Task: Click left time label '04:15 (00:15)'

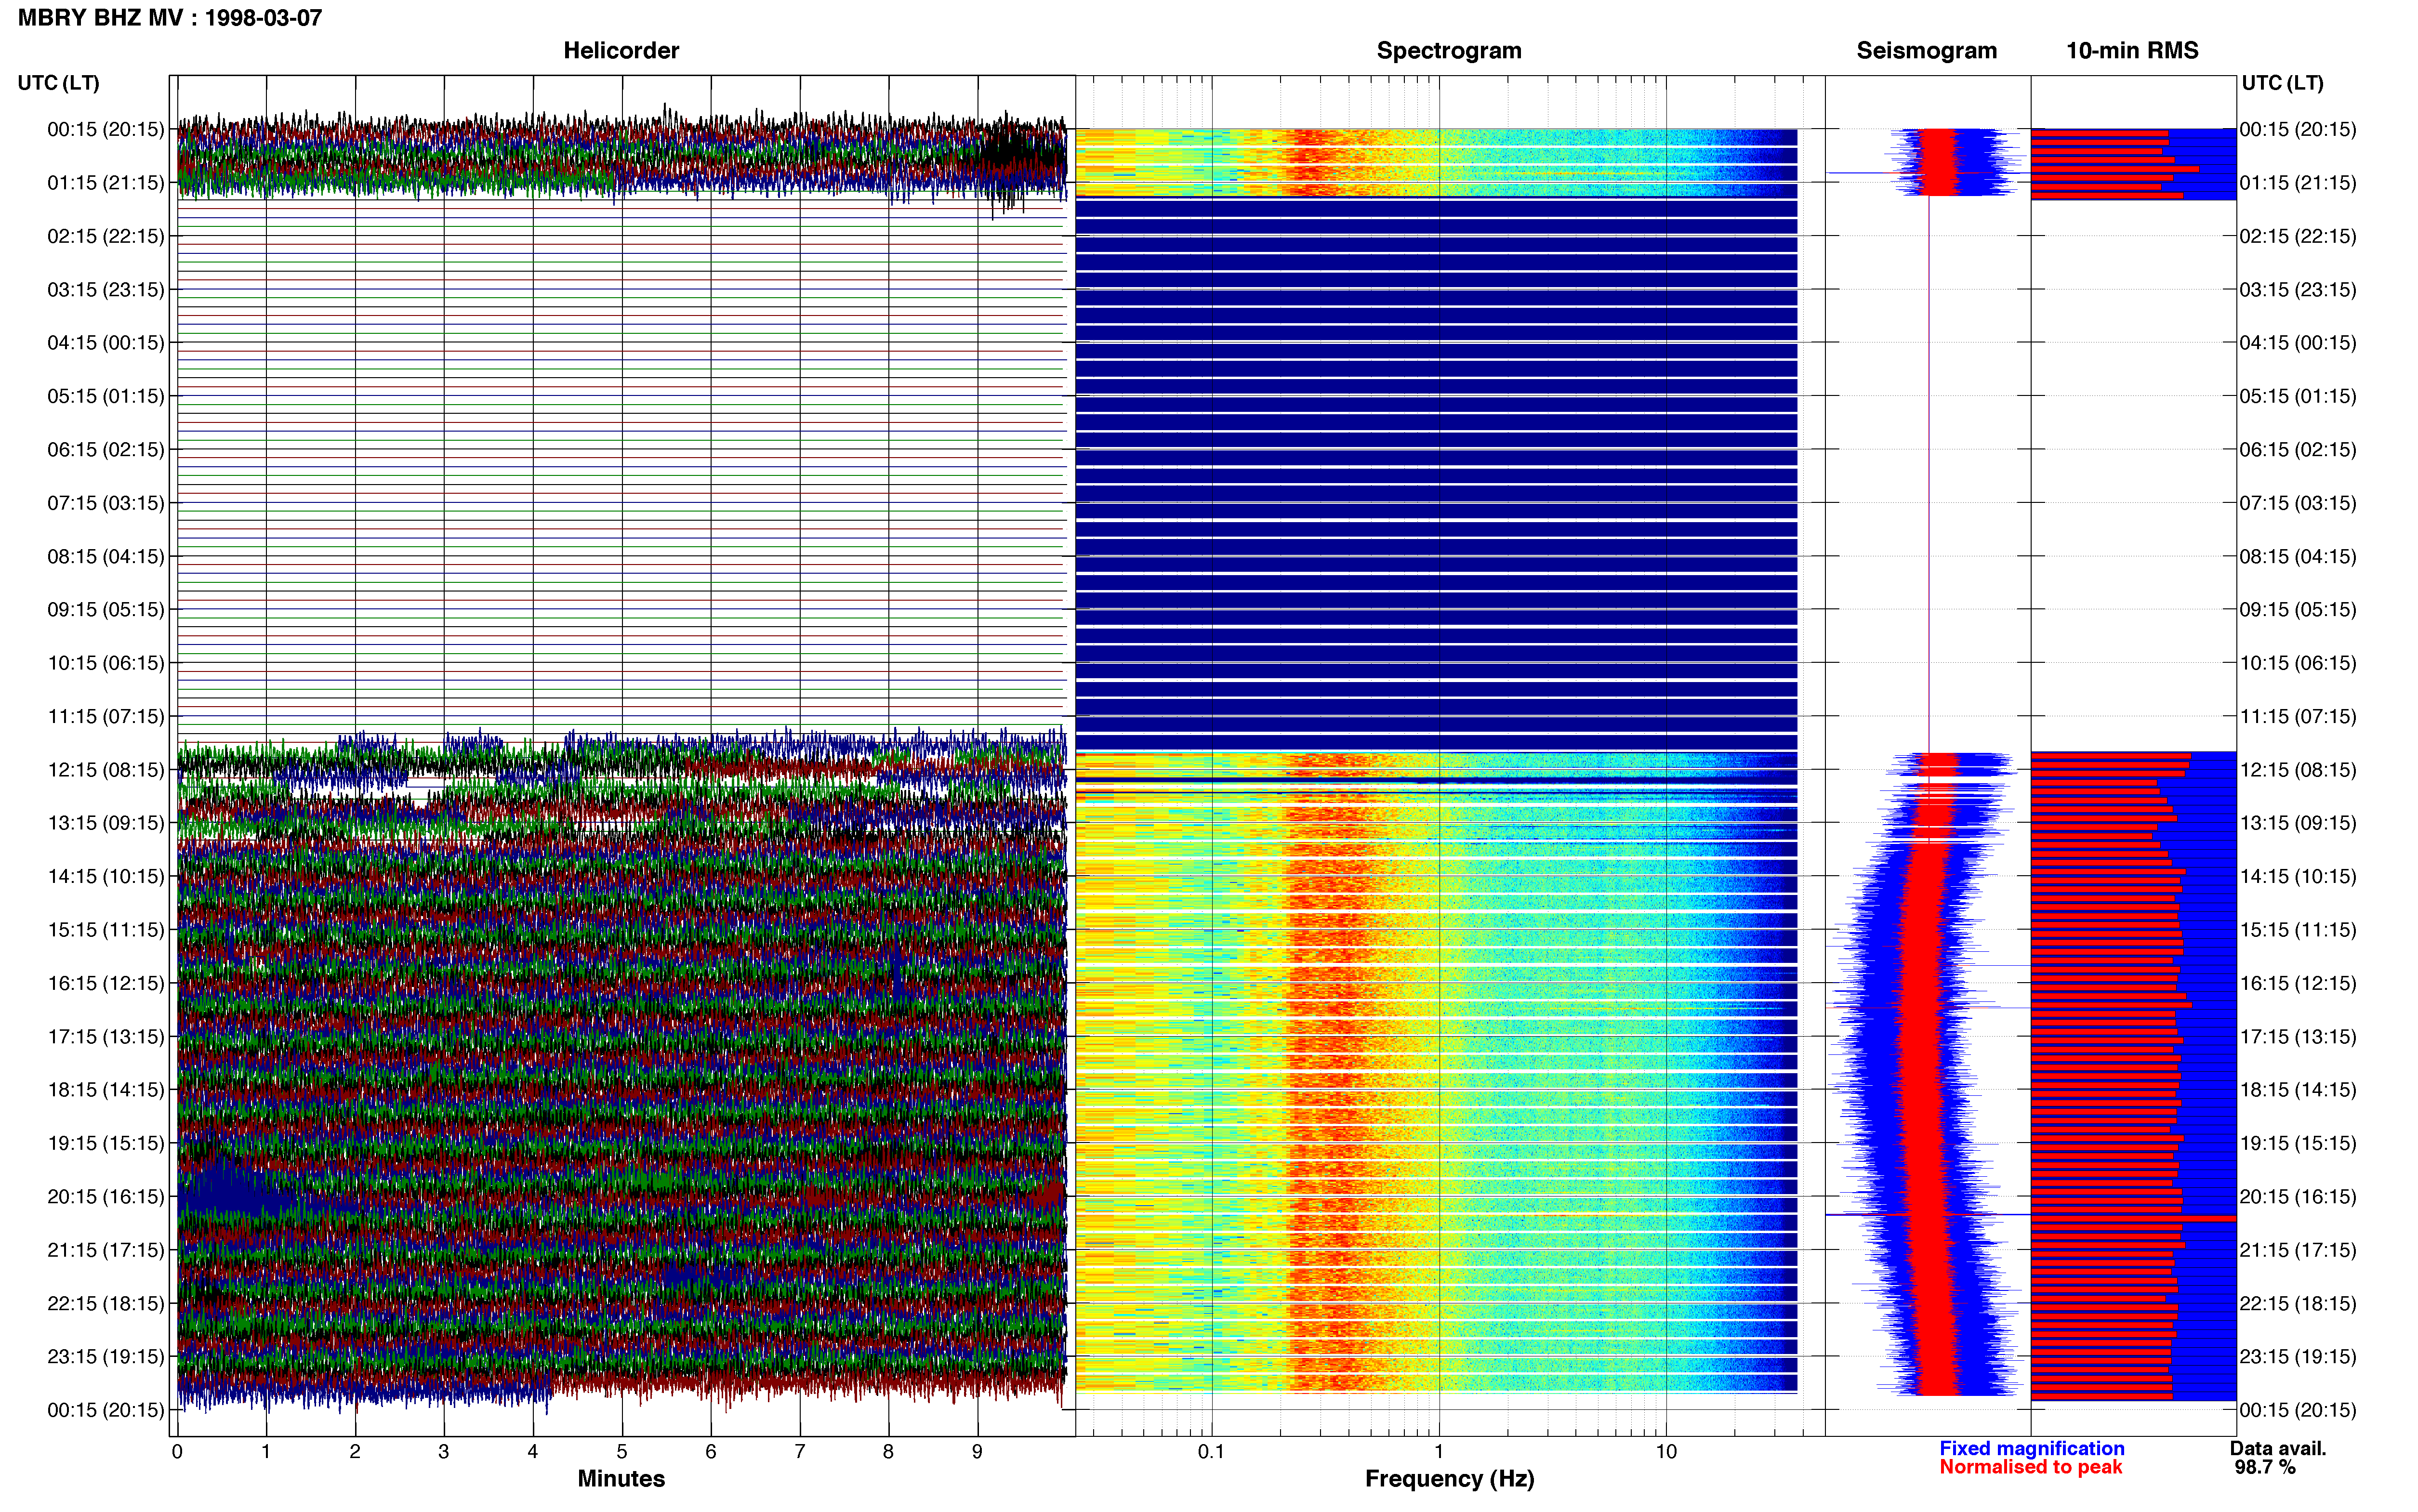Action: click(106, 343)
